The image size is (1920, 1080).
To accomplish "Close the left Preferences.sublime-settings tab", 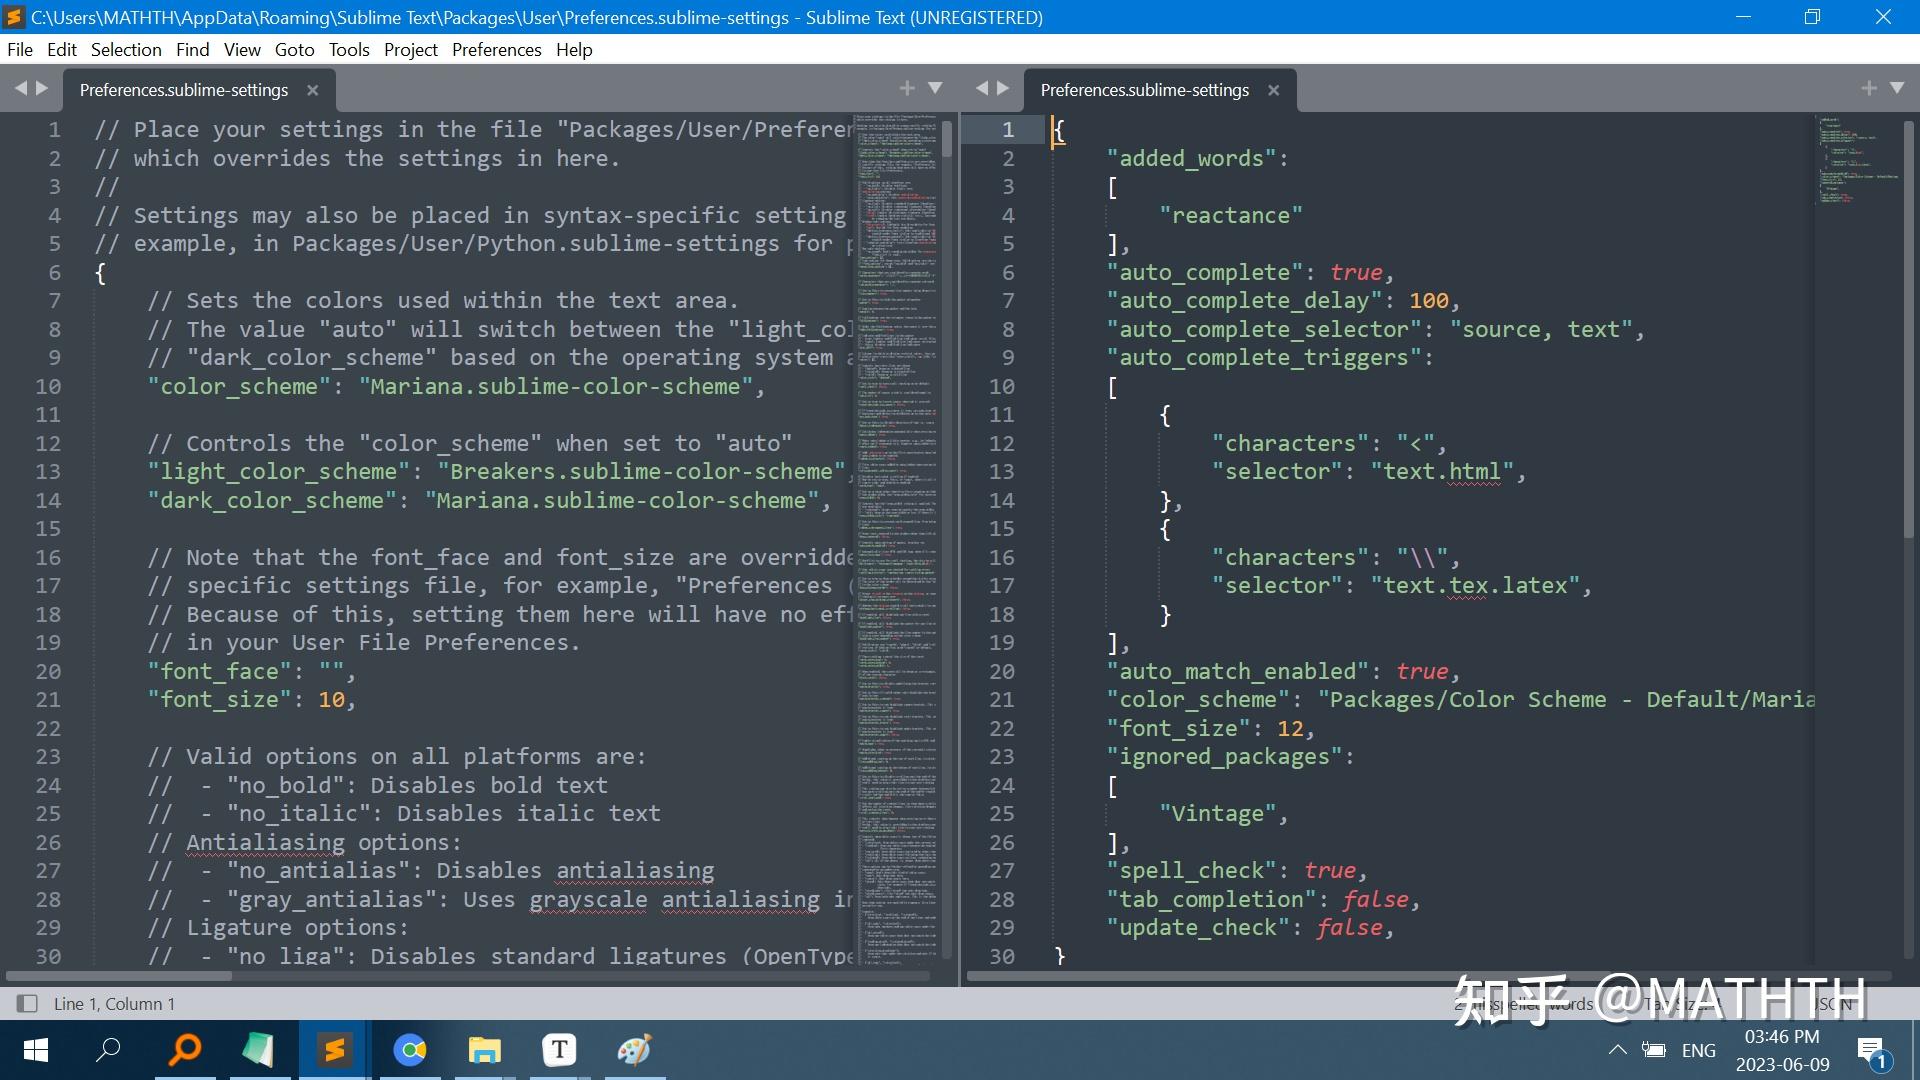I will tap(312, 90).
